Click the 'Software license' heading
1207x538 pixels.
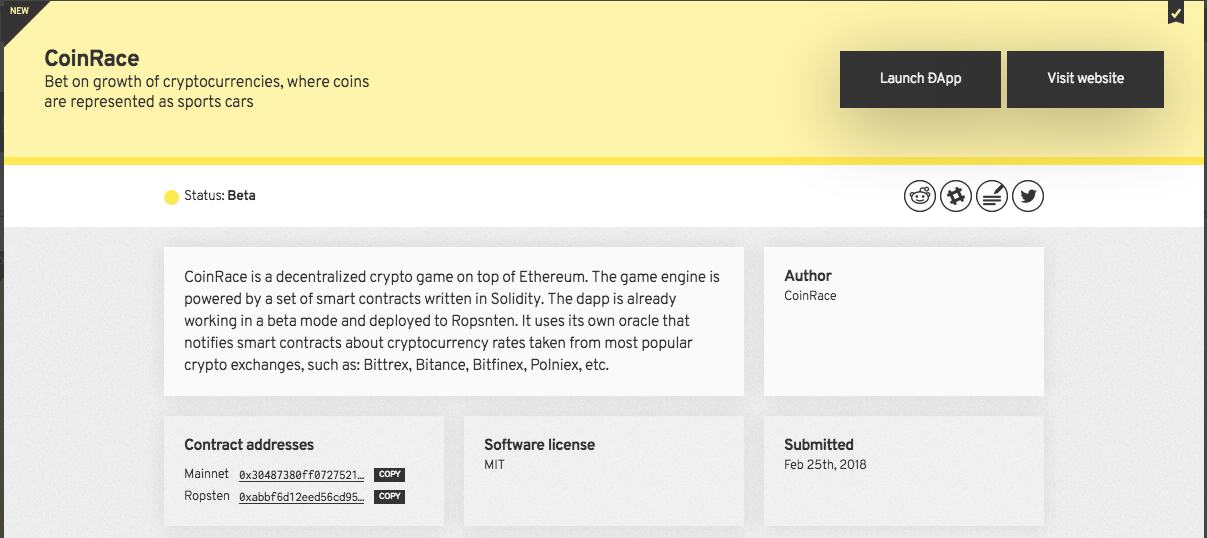tap(539, 445)
